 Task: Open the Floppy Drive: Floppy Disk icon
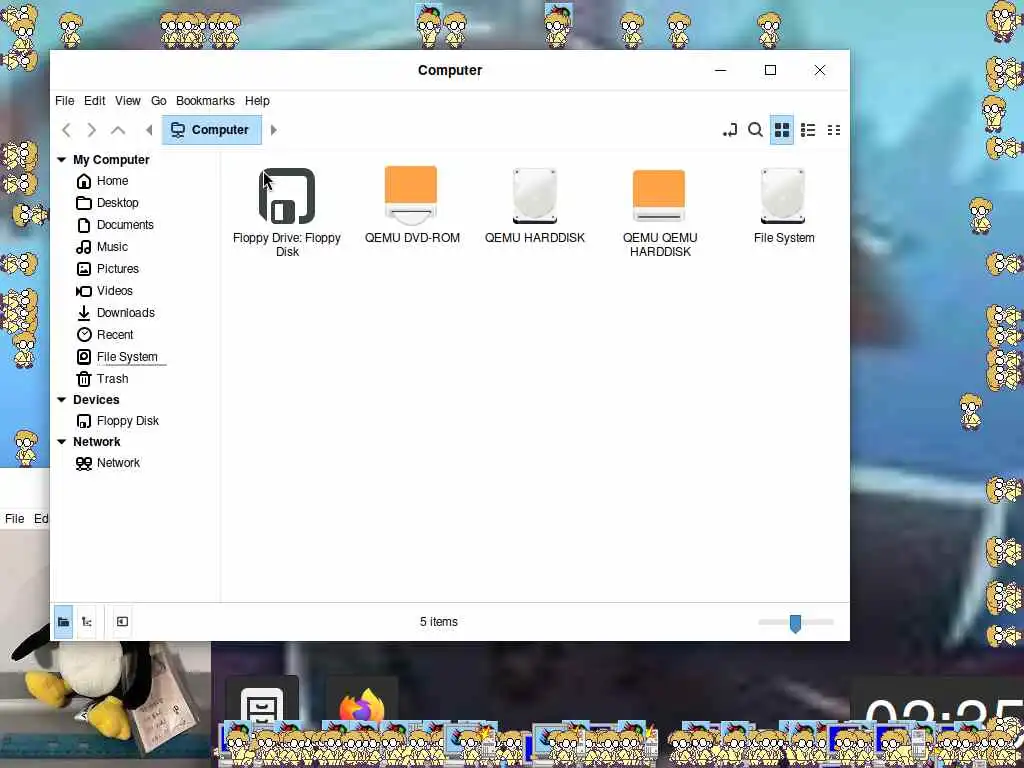[x=287, y=196]
